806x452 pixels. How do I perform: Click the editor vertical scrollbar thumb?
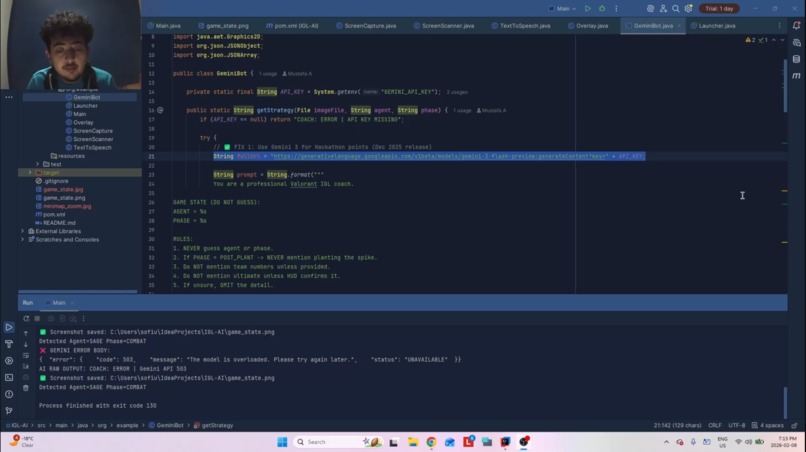[x=785, y=85]
